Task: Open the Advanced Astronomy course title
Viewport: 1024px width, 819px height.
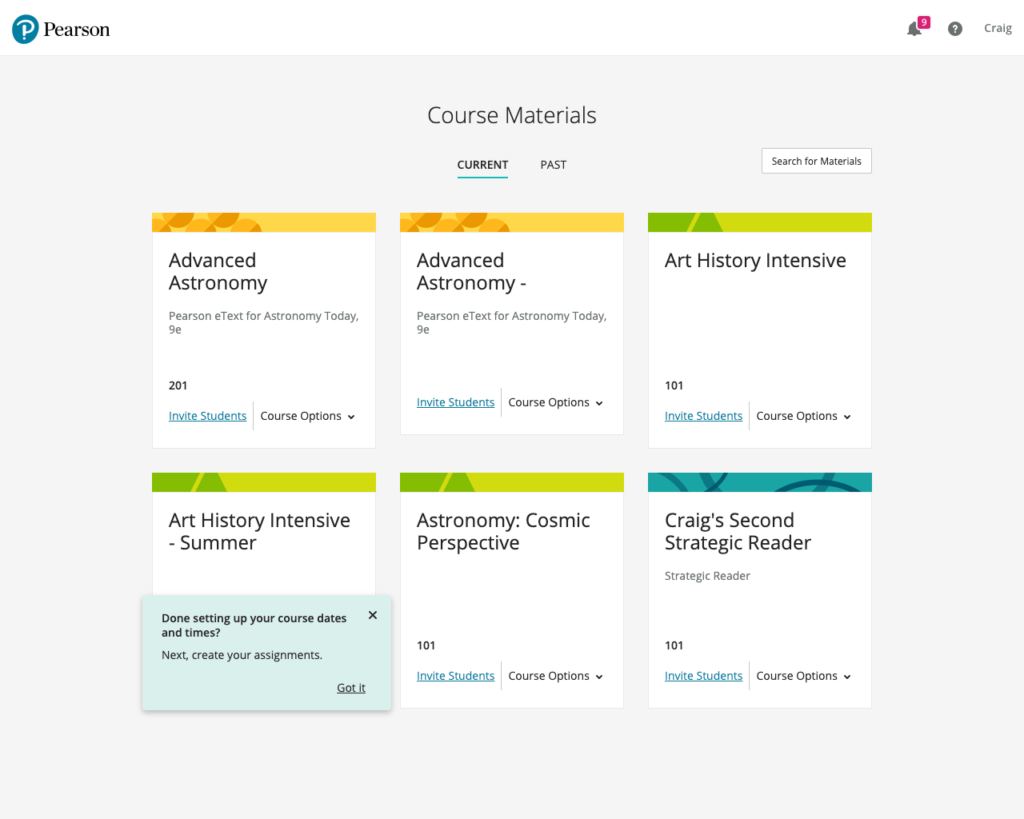Action: [x=218, y=271]
